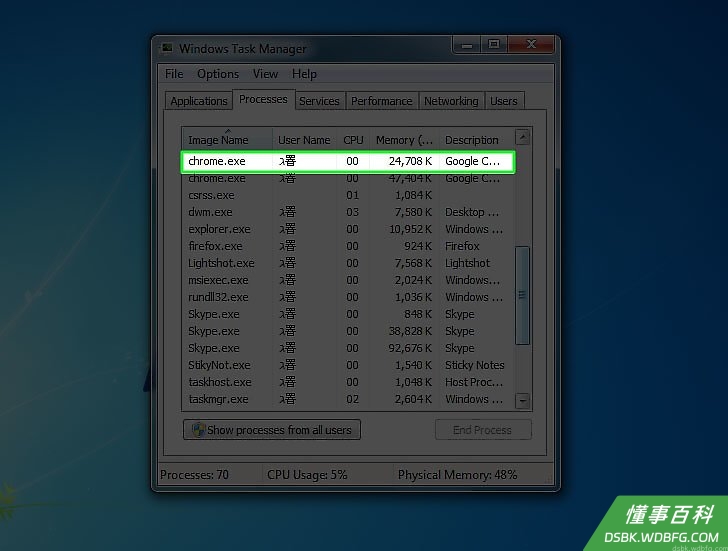Select the StikyNot.exe process
The height and width of the screenshot is (551, 728).
coord(348,365)
